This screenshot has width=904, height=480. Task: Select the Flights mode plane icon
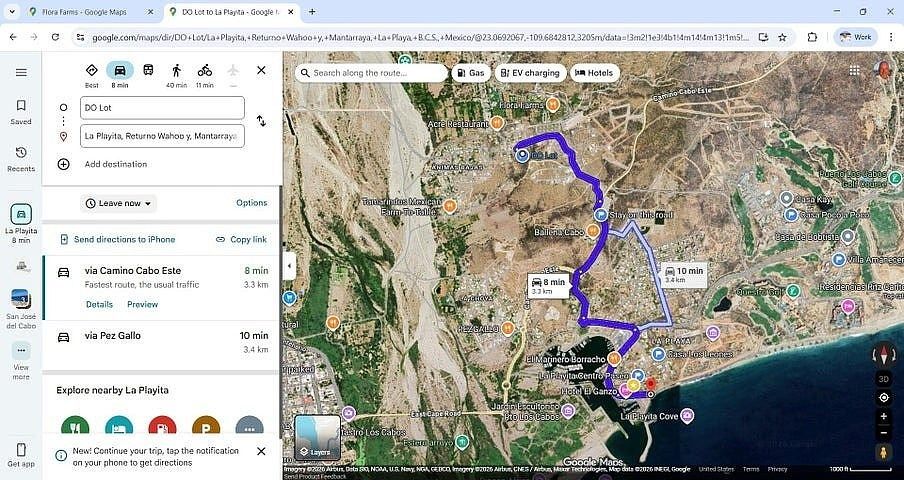coord(233,70)
